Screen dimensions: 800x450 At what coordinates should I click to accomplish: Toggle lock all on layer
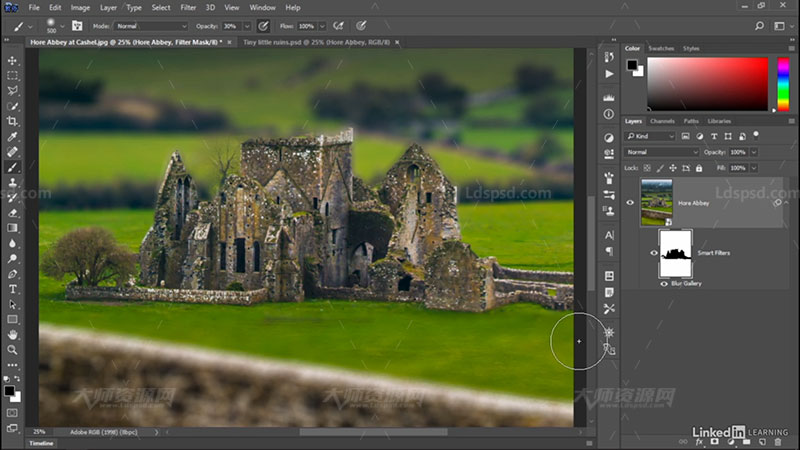tap(699, 168)
